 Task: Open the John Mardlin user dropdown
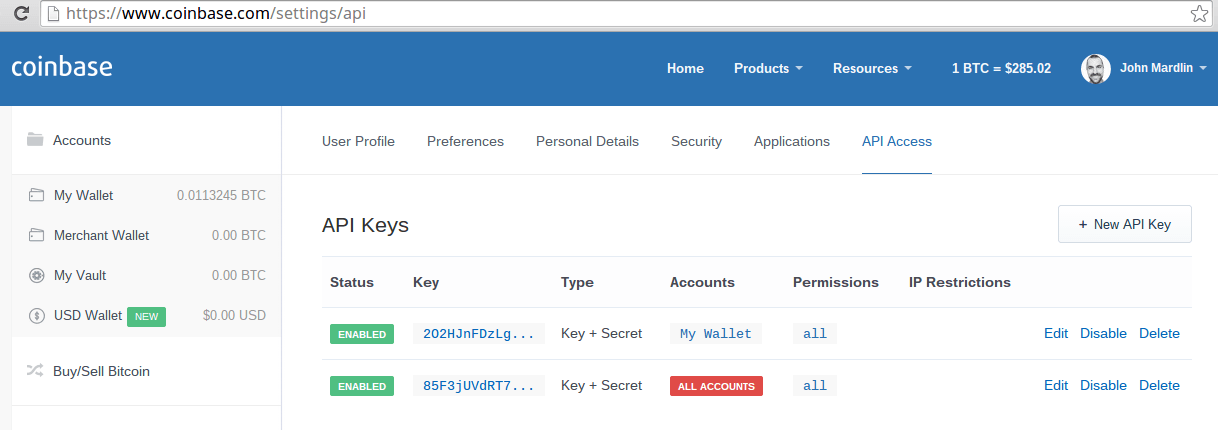pos(1163,68)
